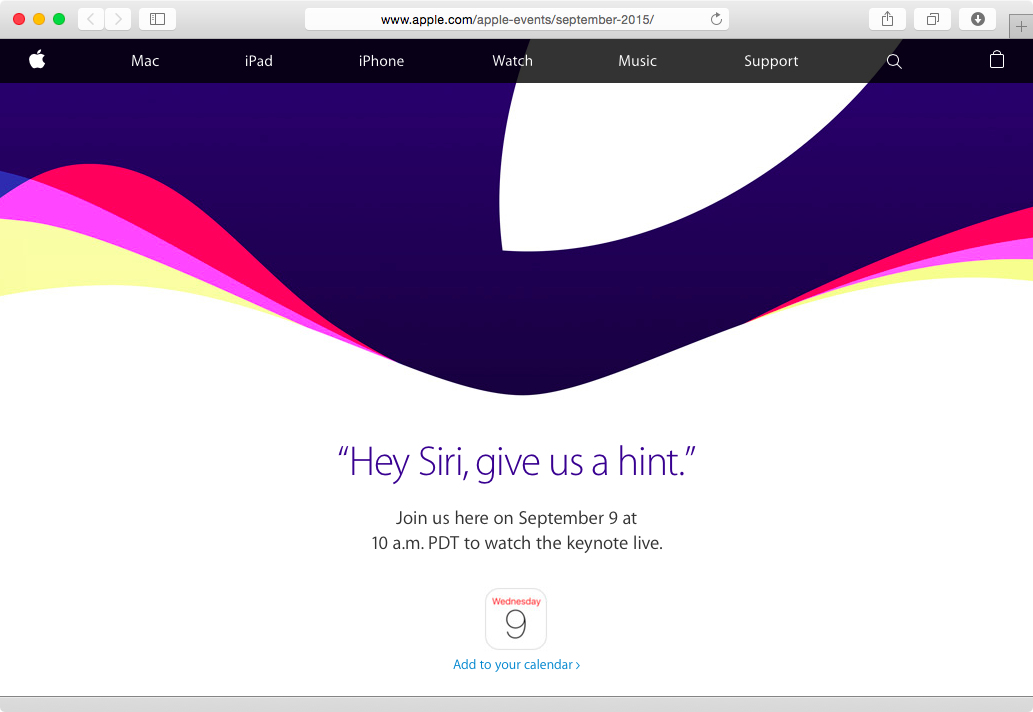Click "Join us here on September 9 at" text
This screenshot has width=1033, height=712.
point(516,518)
